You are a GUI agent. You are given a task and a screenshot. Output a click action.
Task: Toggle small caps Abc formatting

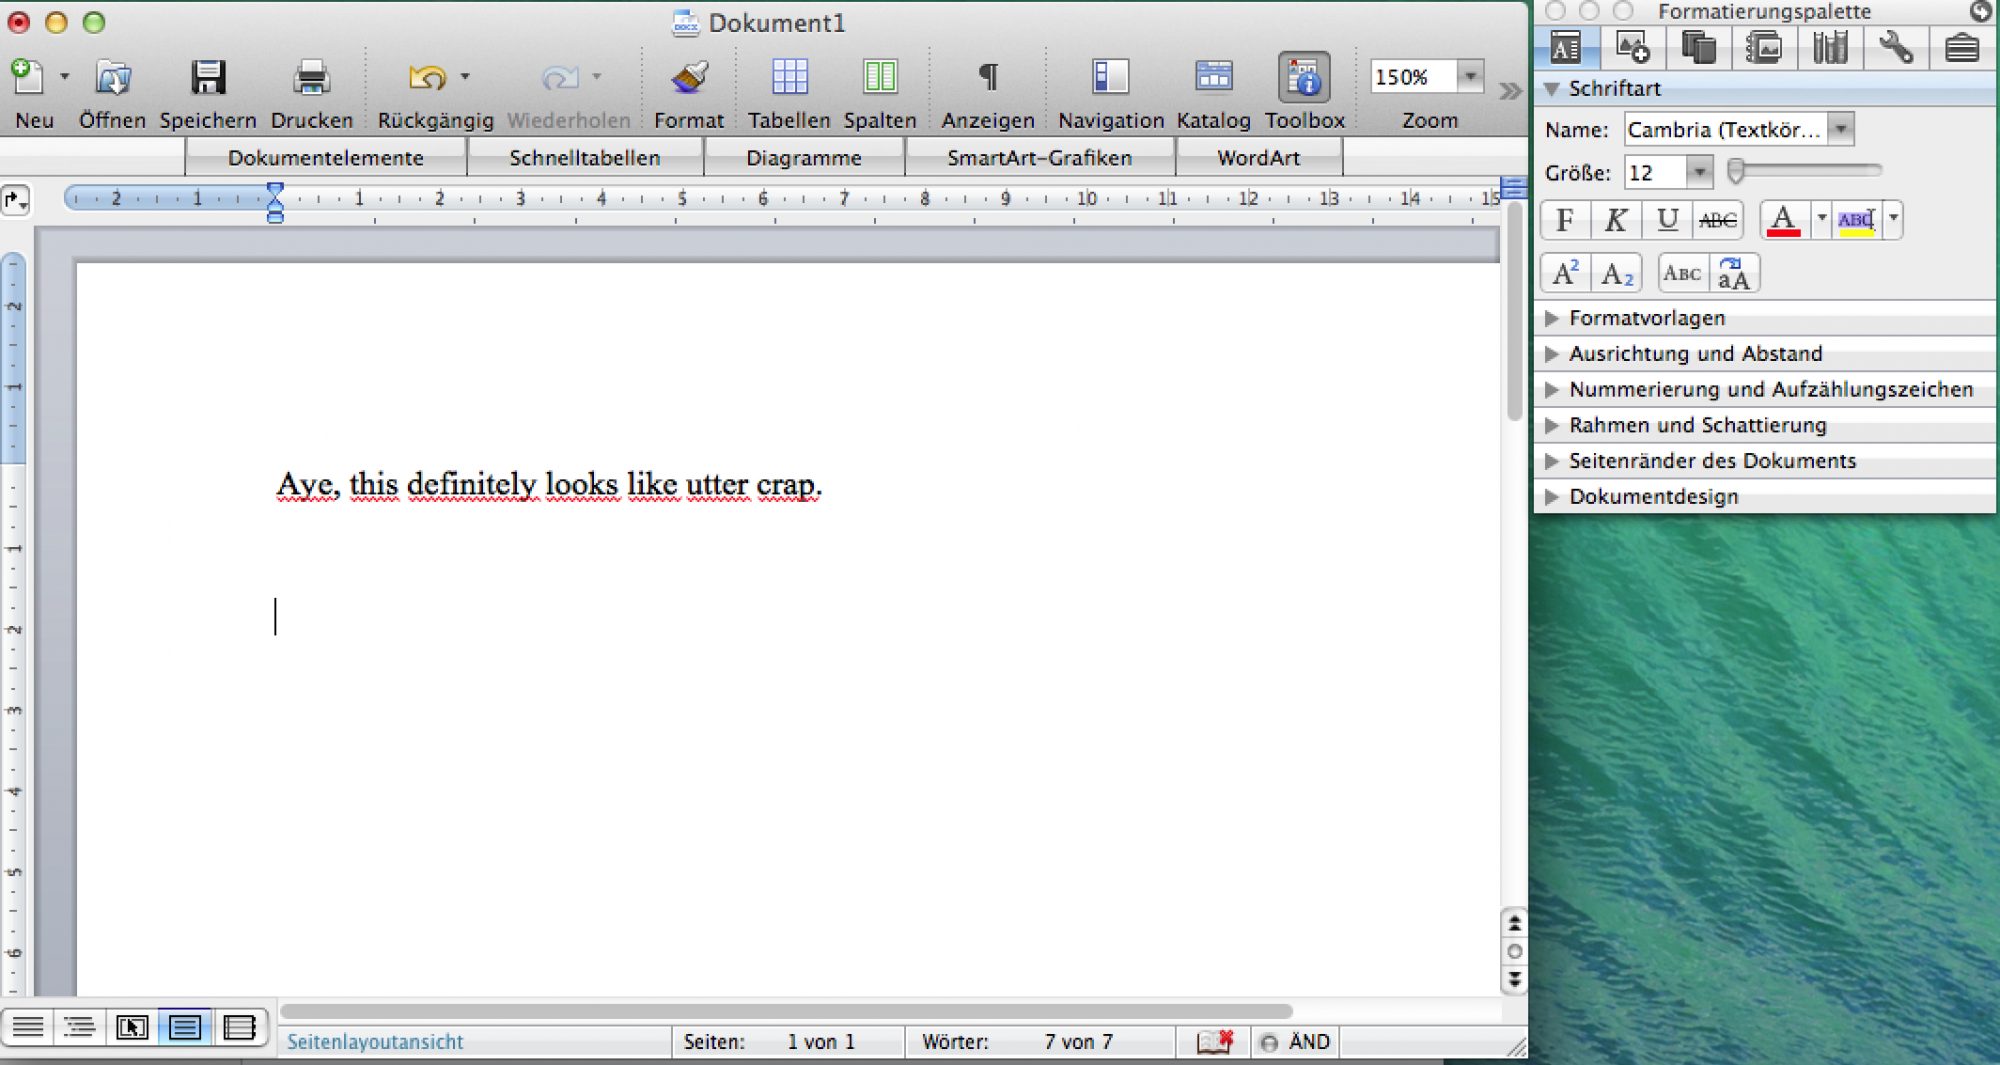coord(1682,273)
